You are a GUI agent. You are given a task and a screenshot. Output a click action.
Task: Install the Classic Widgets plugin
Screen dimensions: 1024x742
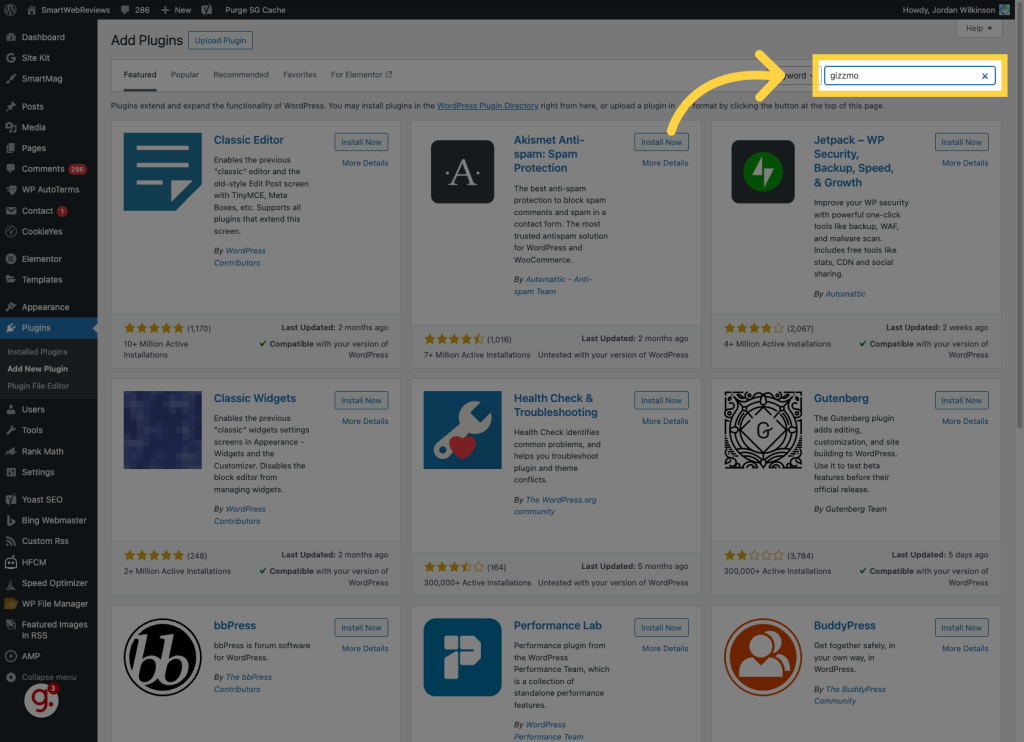(361, 400)
